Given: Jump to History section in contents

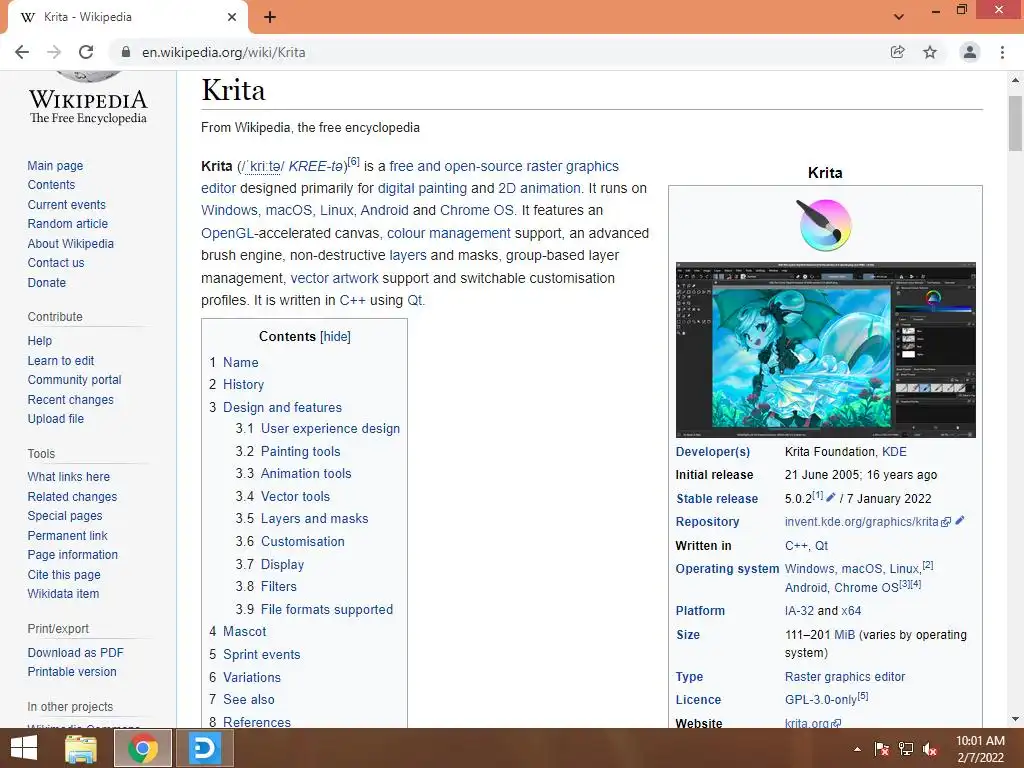Looking at the screenshot, I should 243,385.
